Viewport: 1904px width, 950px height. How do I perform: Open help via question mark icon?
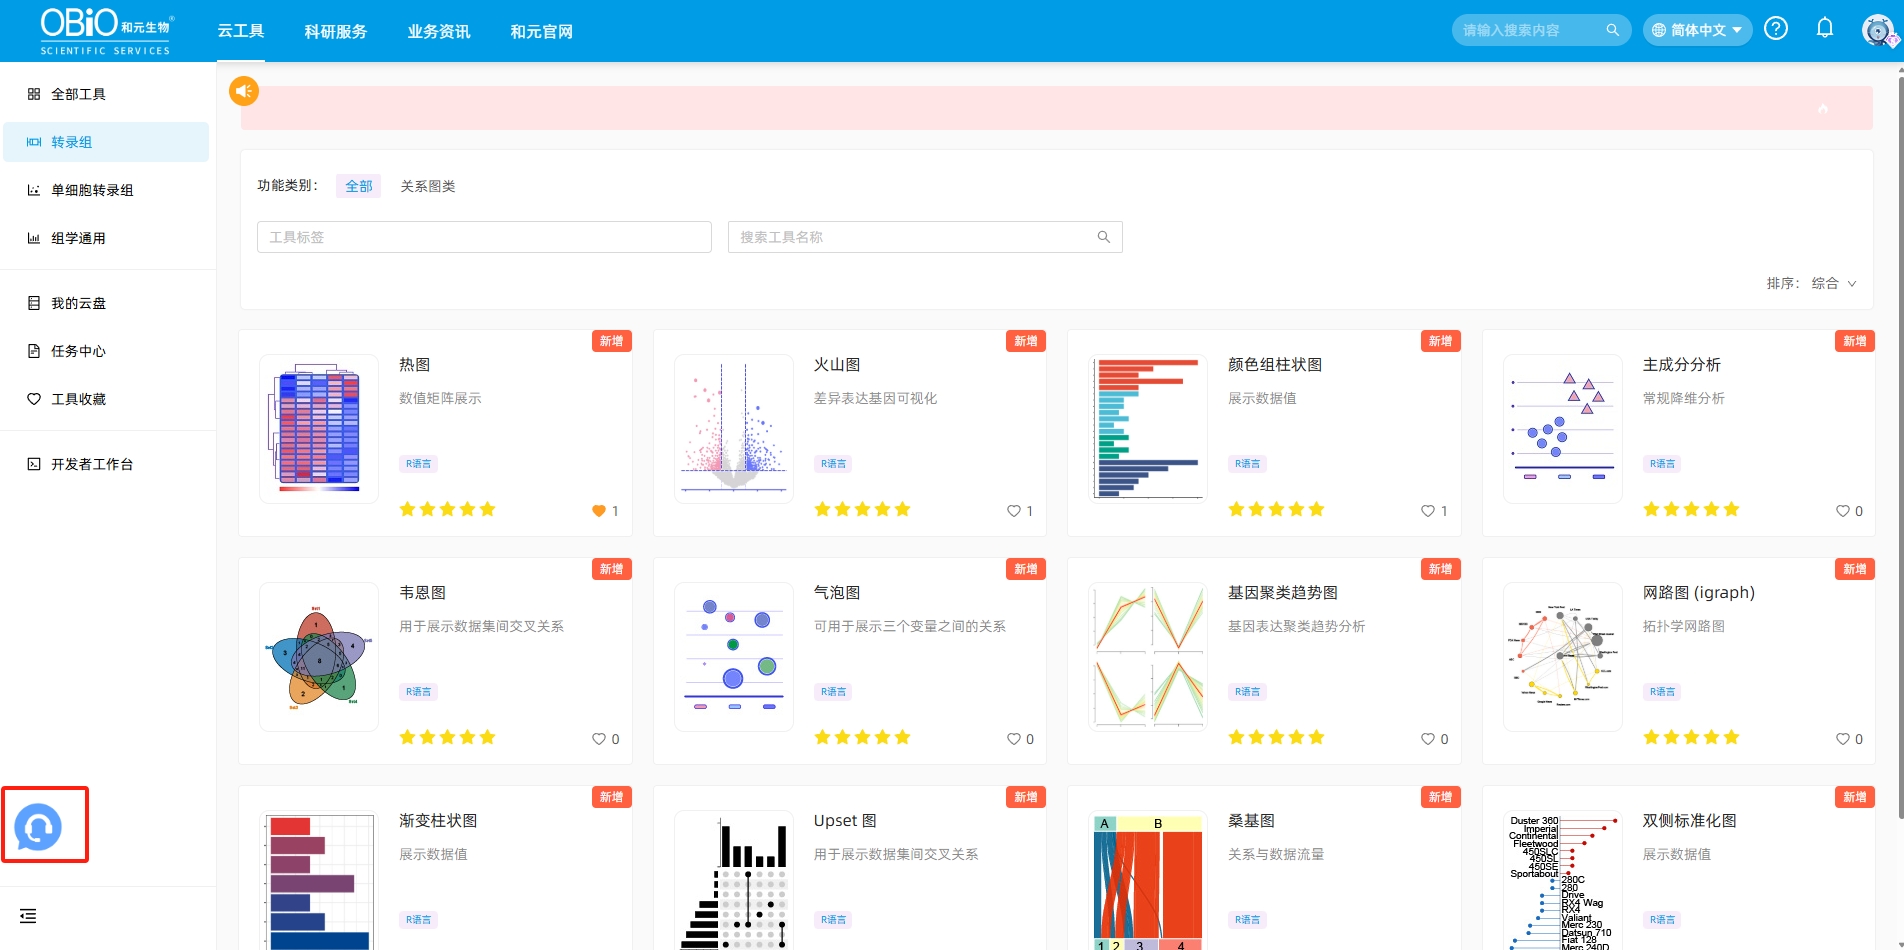click(1776, 29)
